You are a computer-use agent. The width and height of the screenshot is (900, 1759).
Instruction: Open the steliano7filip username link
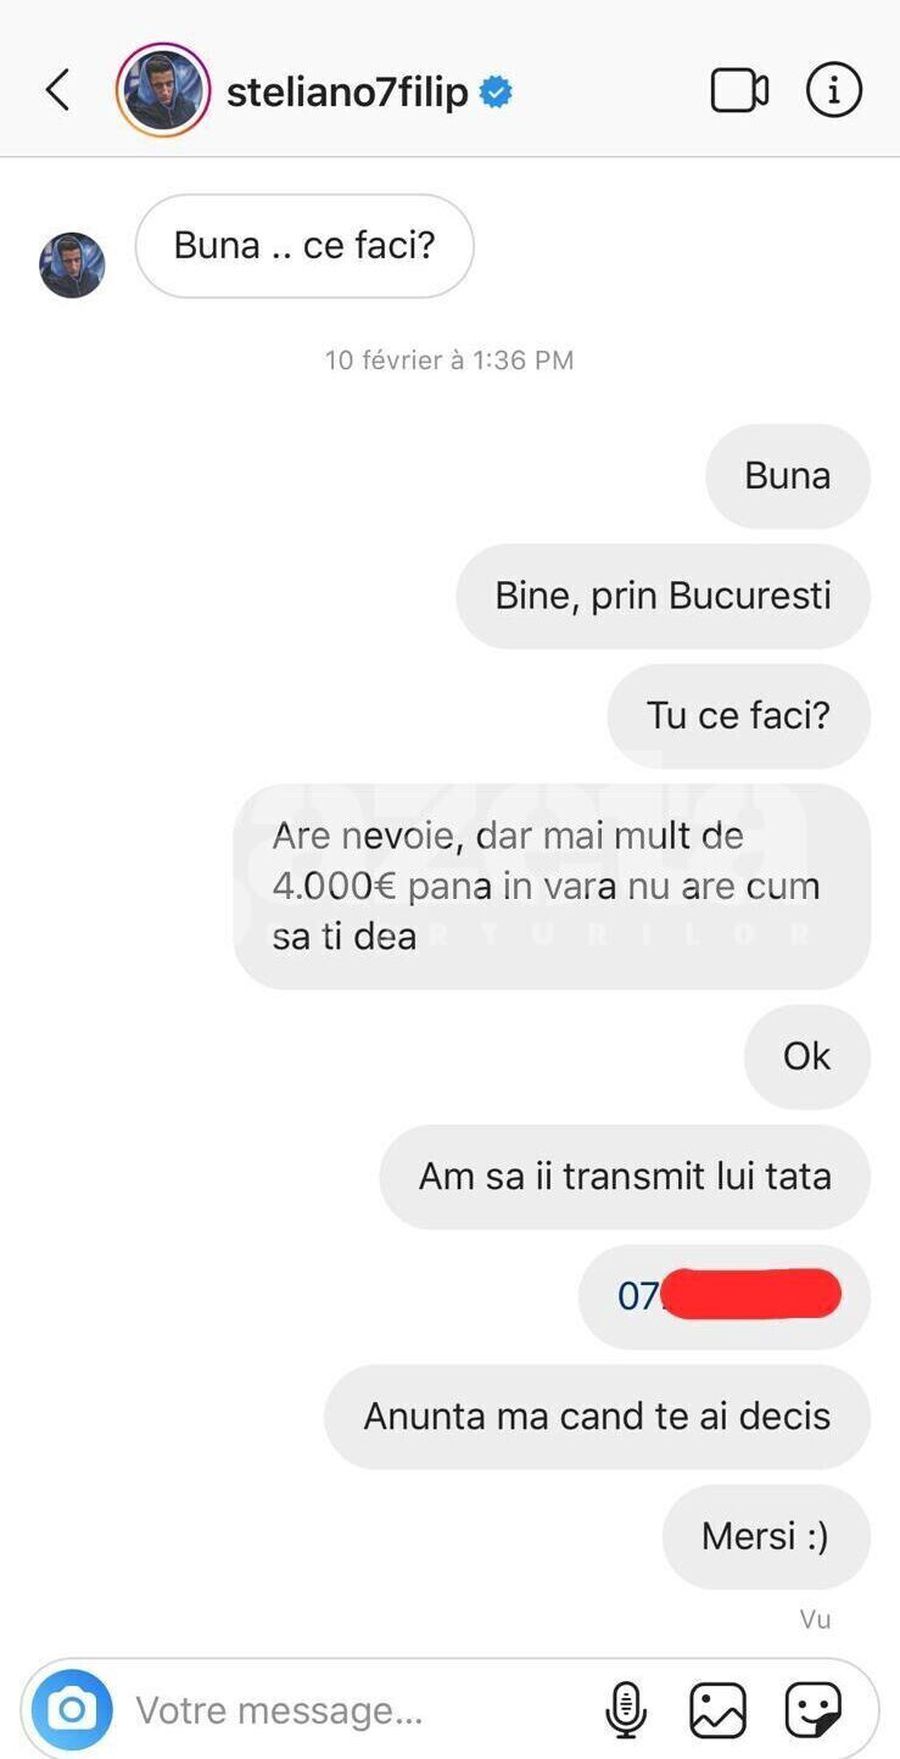pos(347,92)
